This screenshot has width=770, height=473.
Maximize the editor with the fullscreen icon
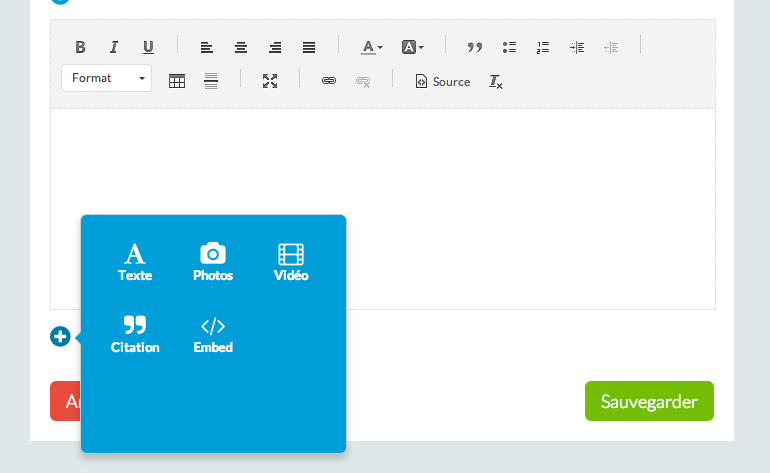[270, 81]
